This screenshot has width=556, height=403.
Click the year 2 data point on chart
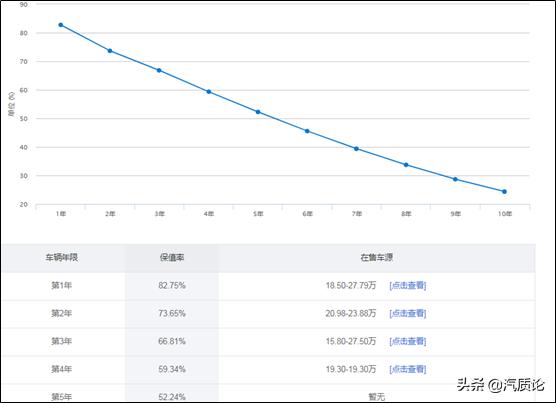110,51
